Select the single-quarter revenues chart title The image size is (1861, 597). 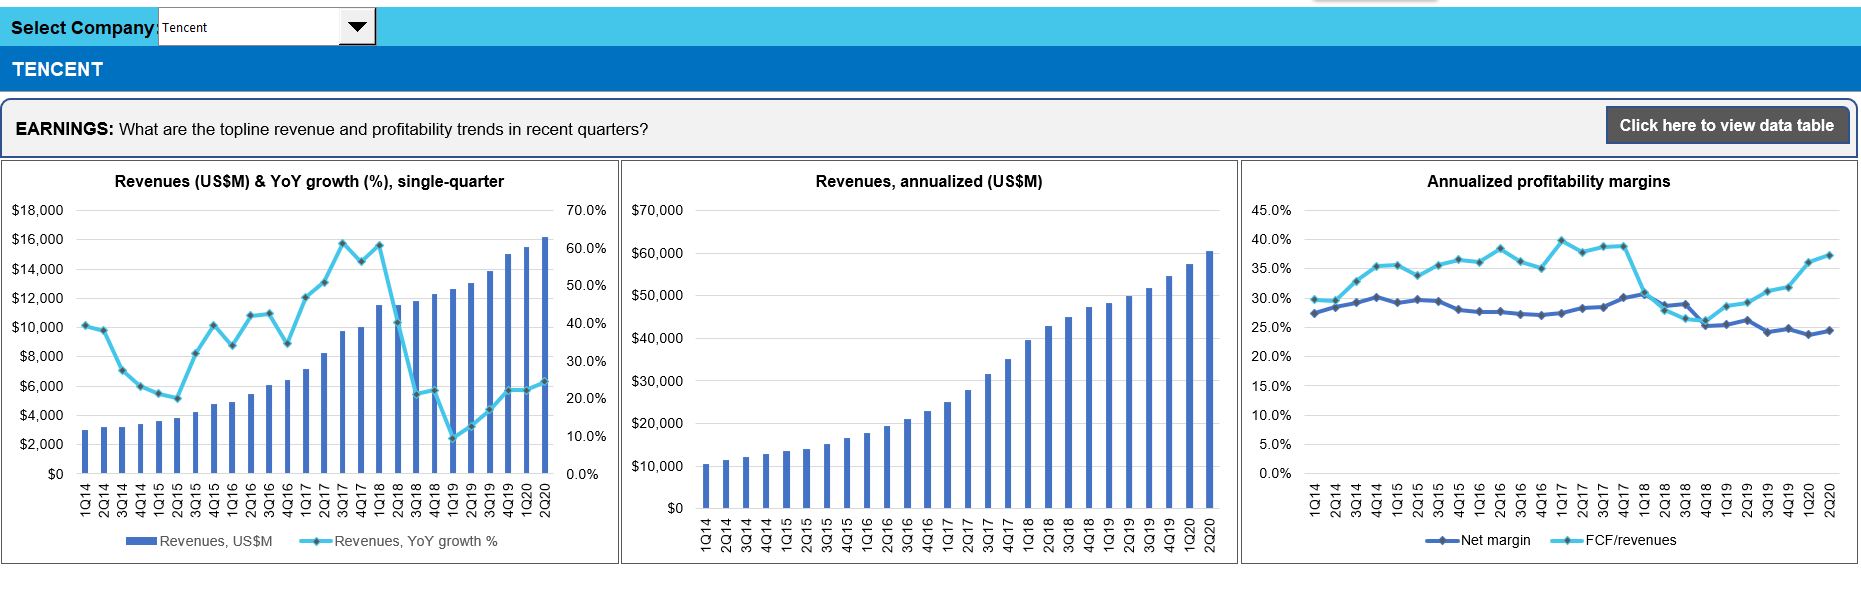(x=309, y=181)
